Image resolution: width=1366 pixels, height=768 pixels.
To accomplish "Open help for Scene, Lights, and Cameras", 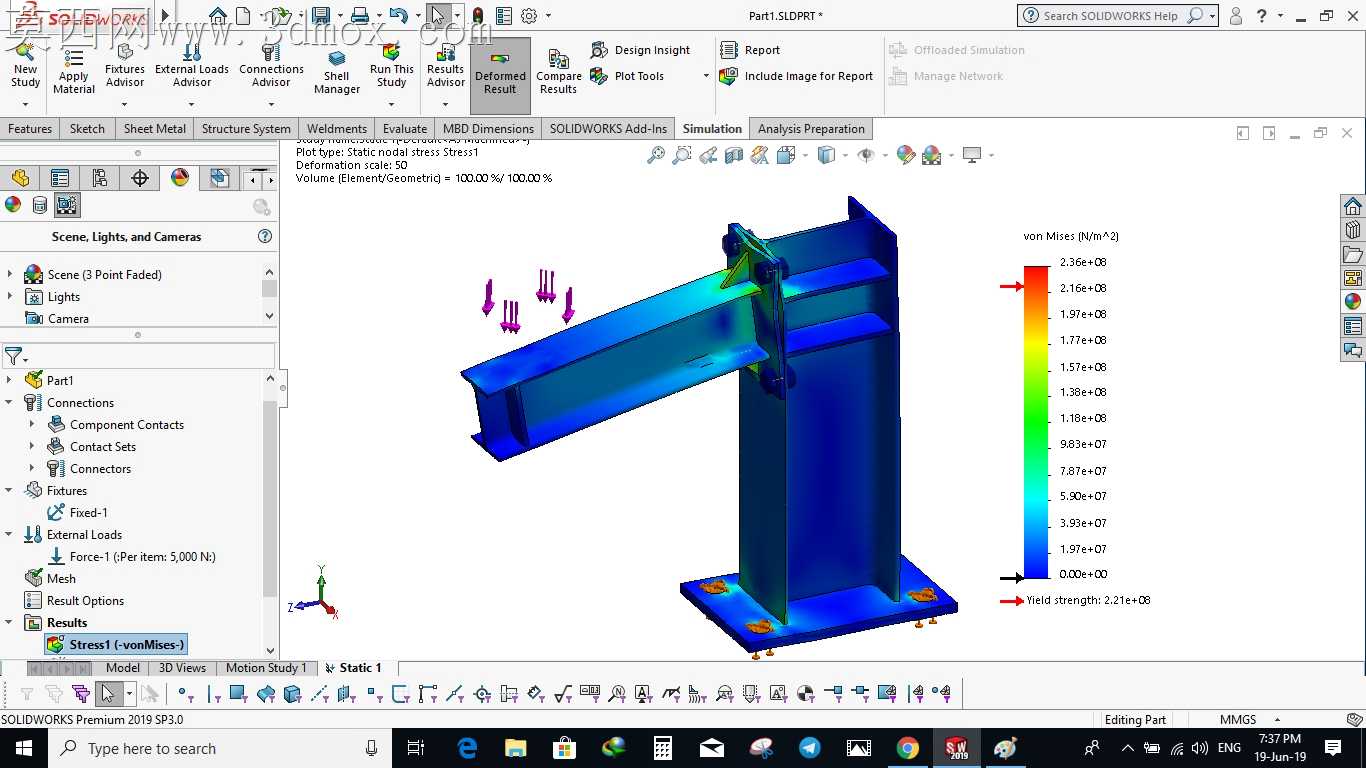I will coord(265,236).
